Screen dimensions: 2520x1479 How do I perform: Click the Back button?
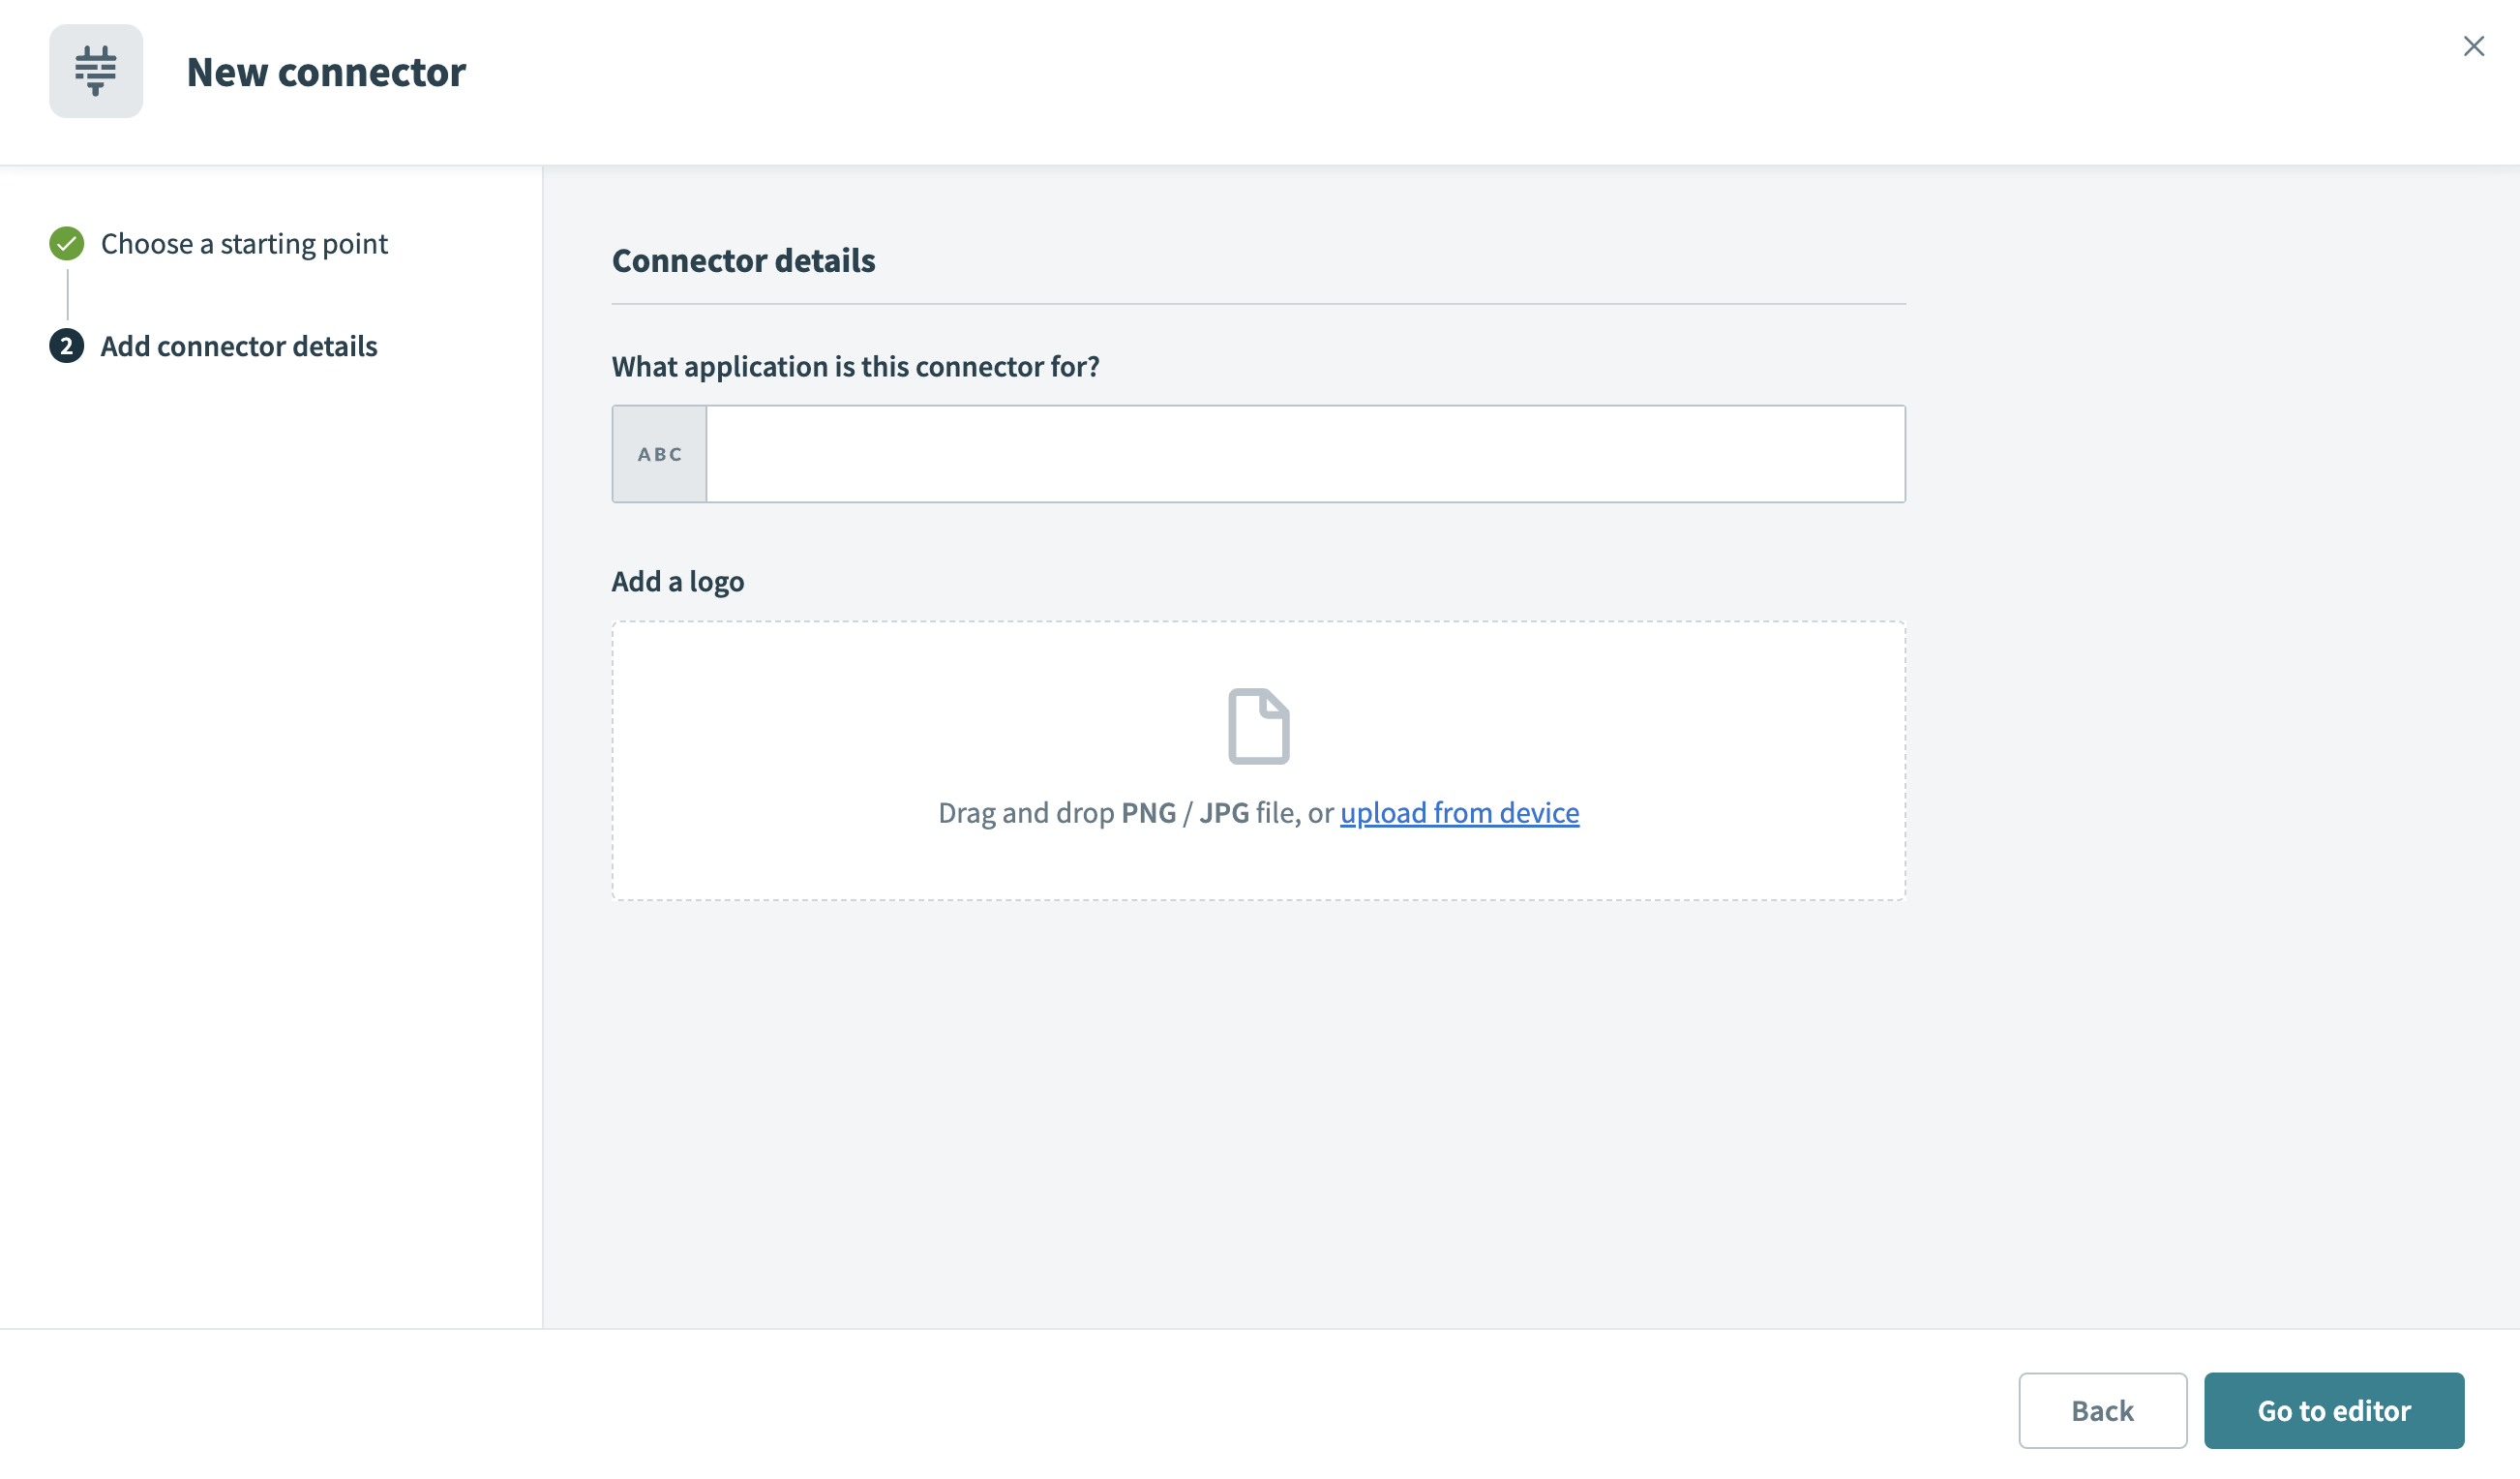pos(2102,1410)
